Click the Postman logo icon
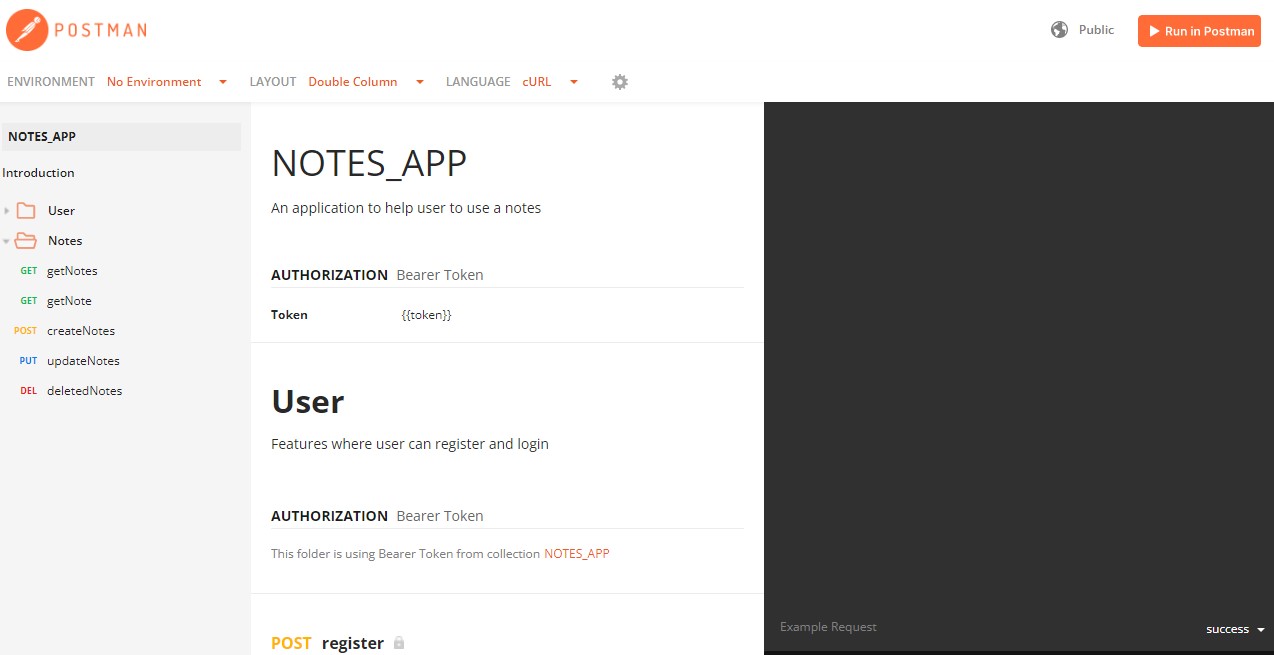 27,29
